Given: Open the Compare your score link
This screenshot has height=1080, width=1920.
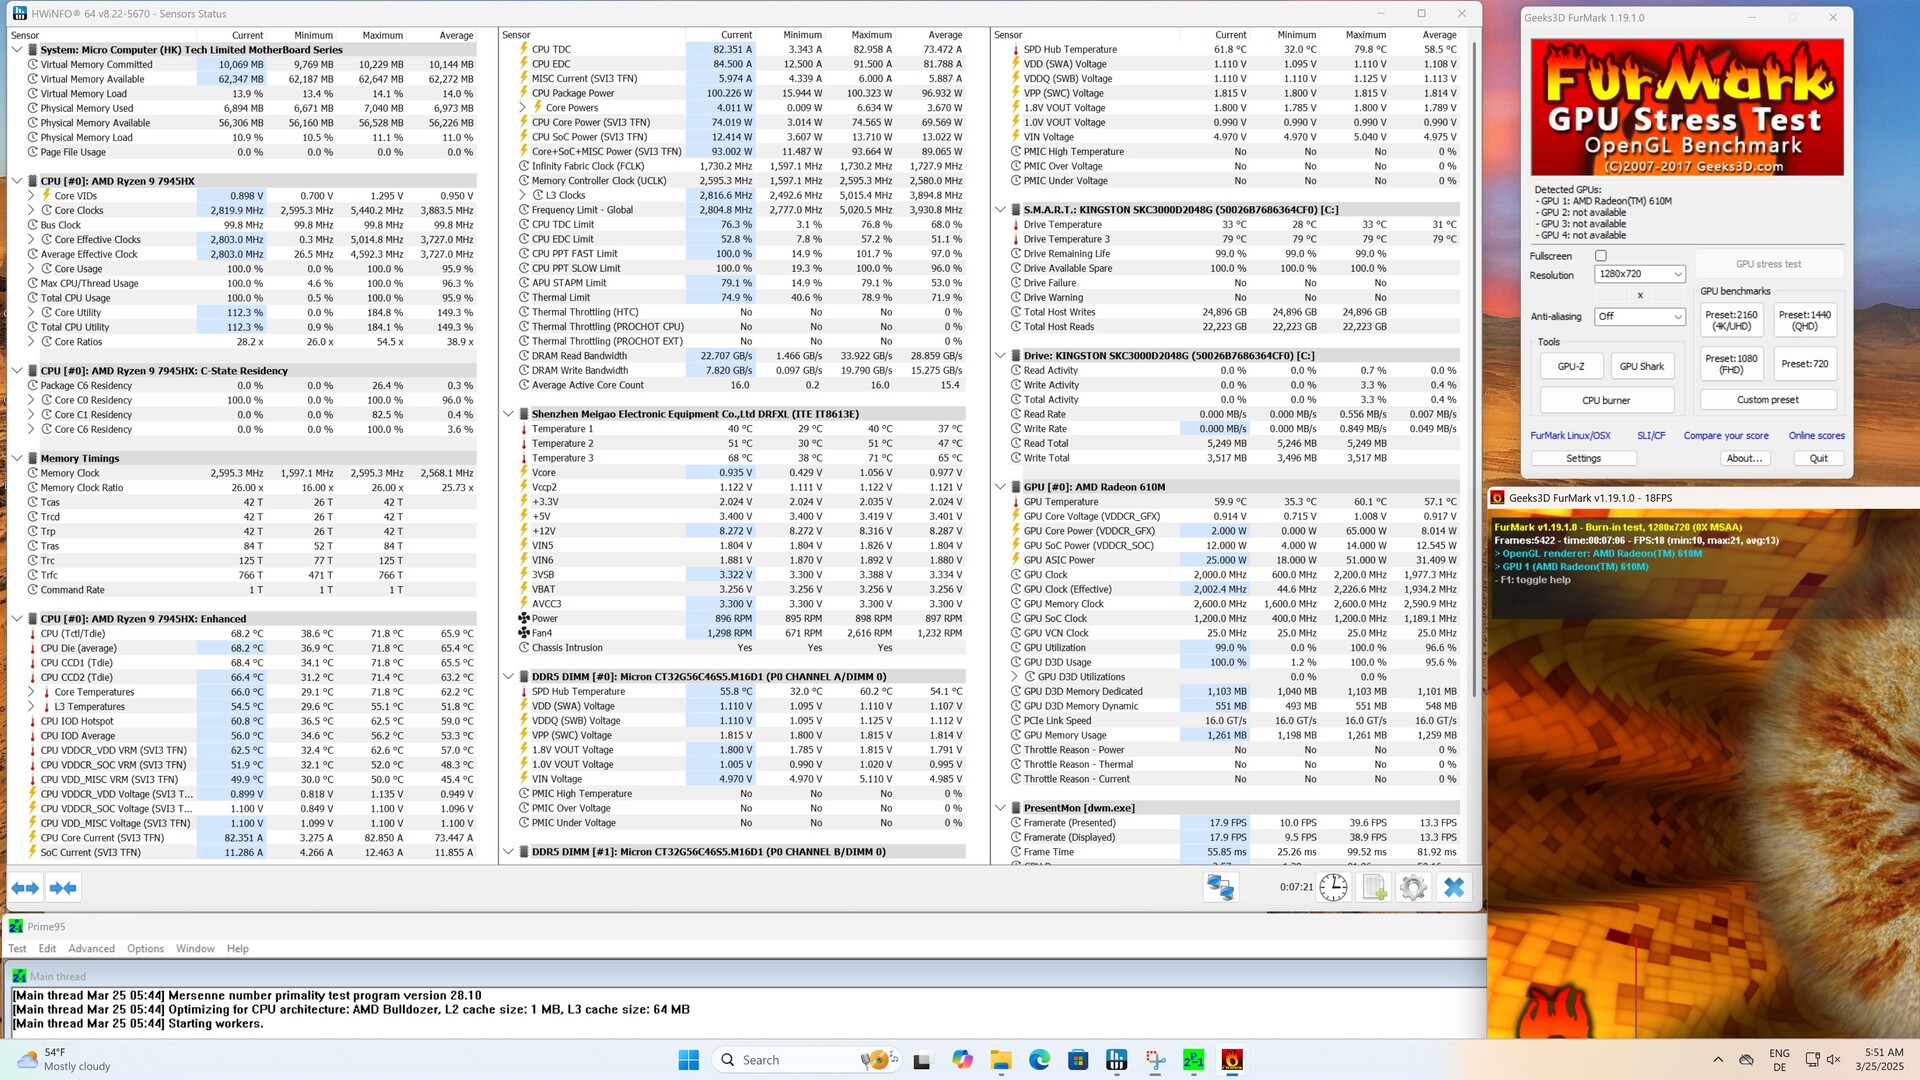Looking at the screenshot, I should tap(1725, 436).
